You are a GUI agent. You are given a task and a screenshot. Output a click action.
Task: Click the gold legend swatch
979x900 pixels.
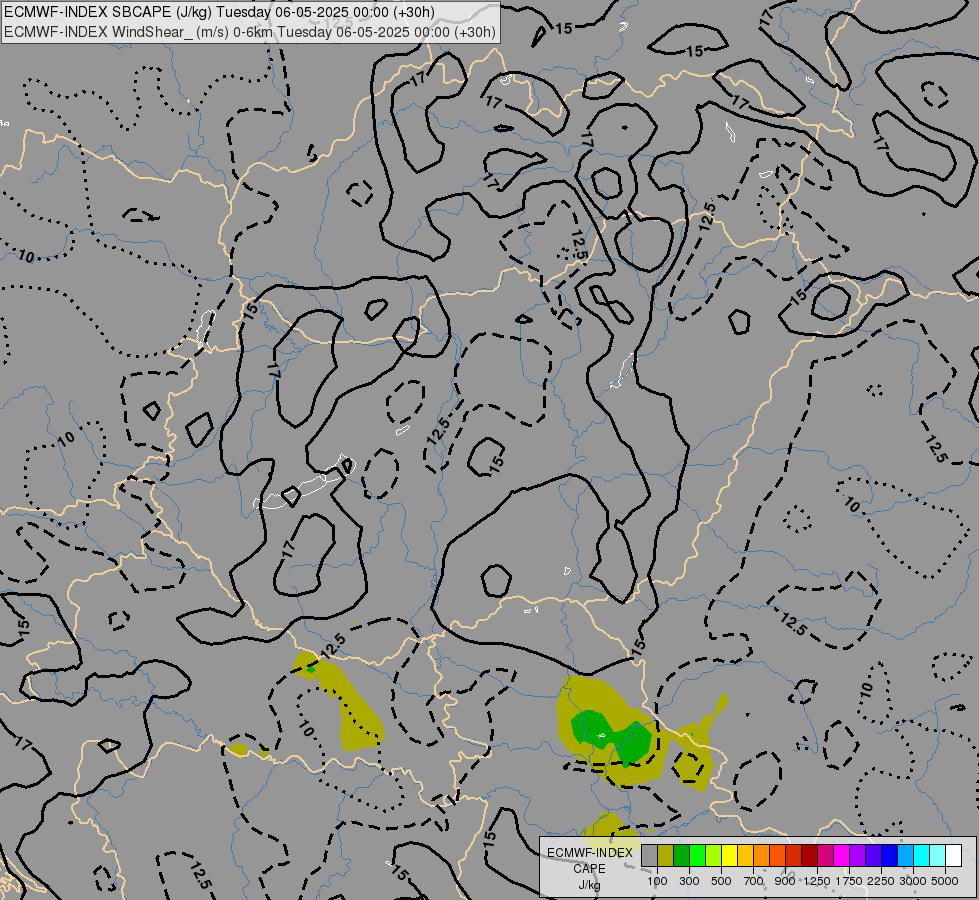745,855
